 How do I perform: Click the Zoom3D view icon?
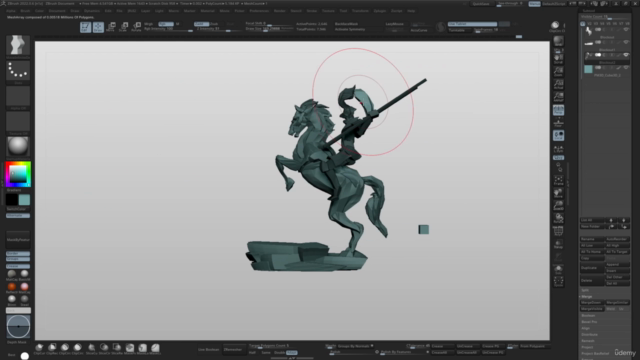(558, 205)
